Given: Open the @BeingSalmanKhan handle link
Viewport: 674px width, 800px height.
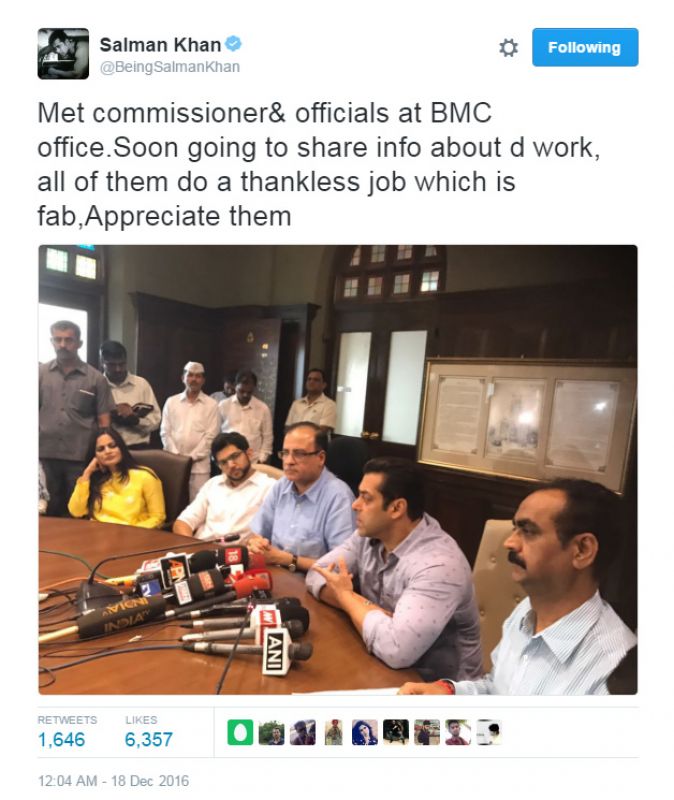Looking at the screenshot, I should click(x=170, y=67).
